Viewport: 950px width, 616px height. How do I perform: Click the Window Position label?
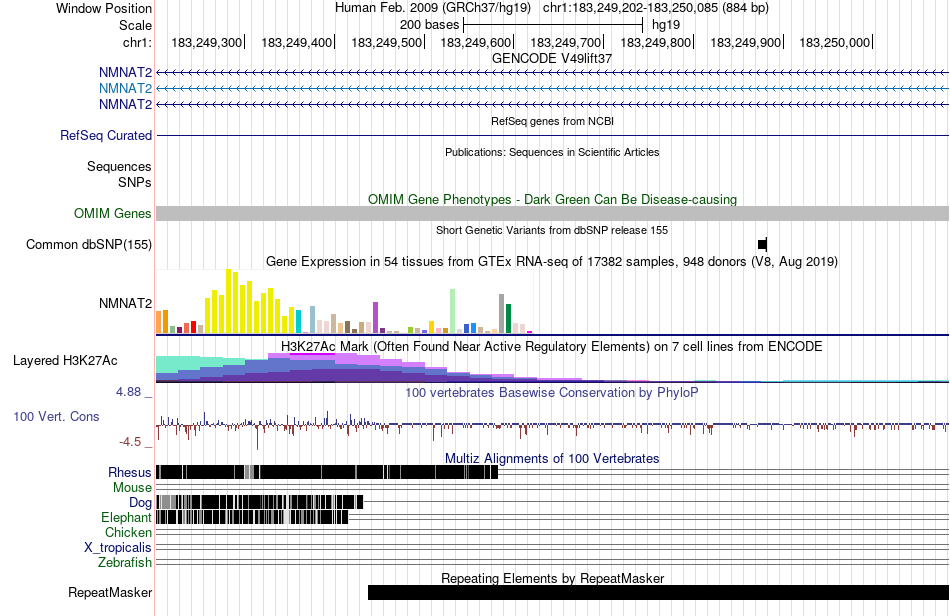pyautogui.click(x=104, y=8)
